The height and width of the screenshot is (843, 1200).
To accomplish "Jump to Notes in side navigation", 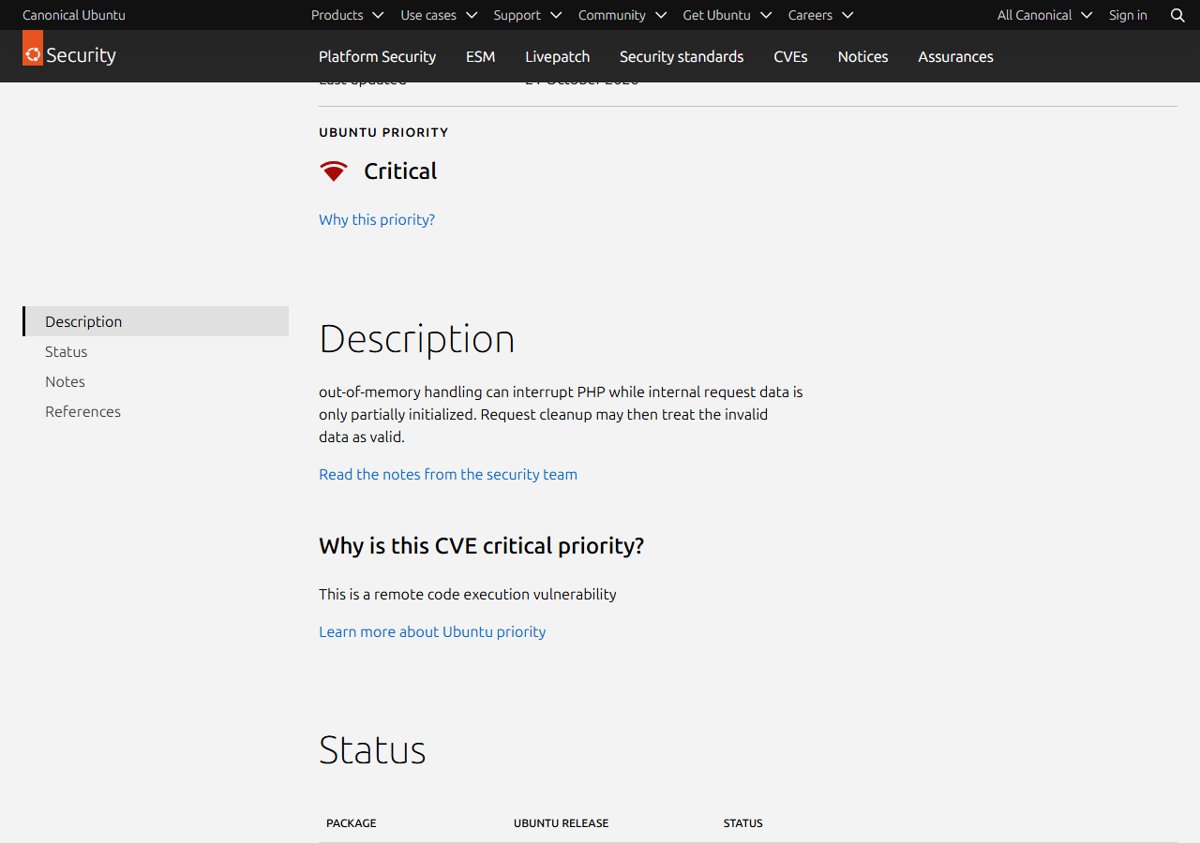I will coord(65,381).
